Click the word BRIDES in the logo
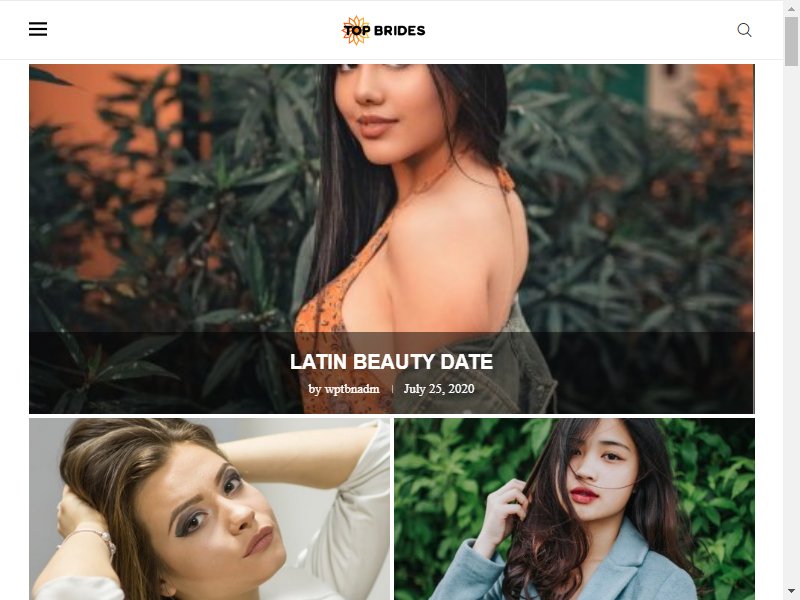 (399, 31)
